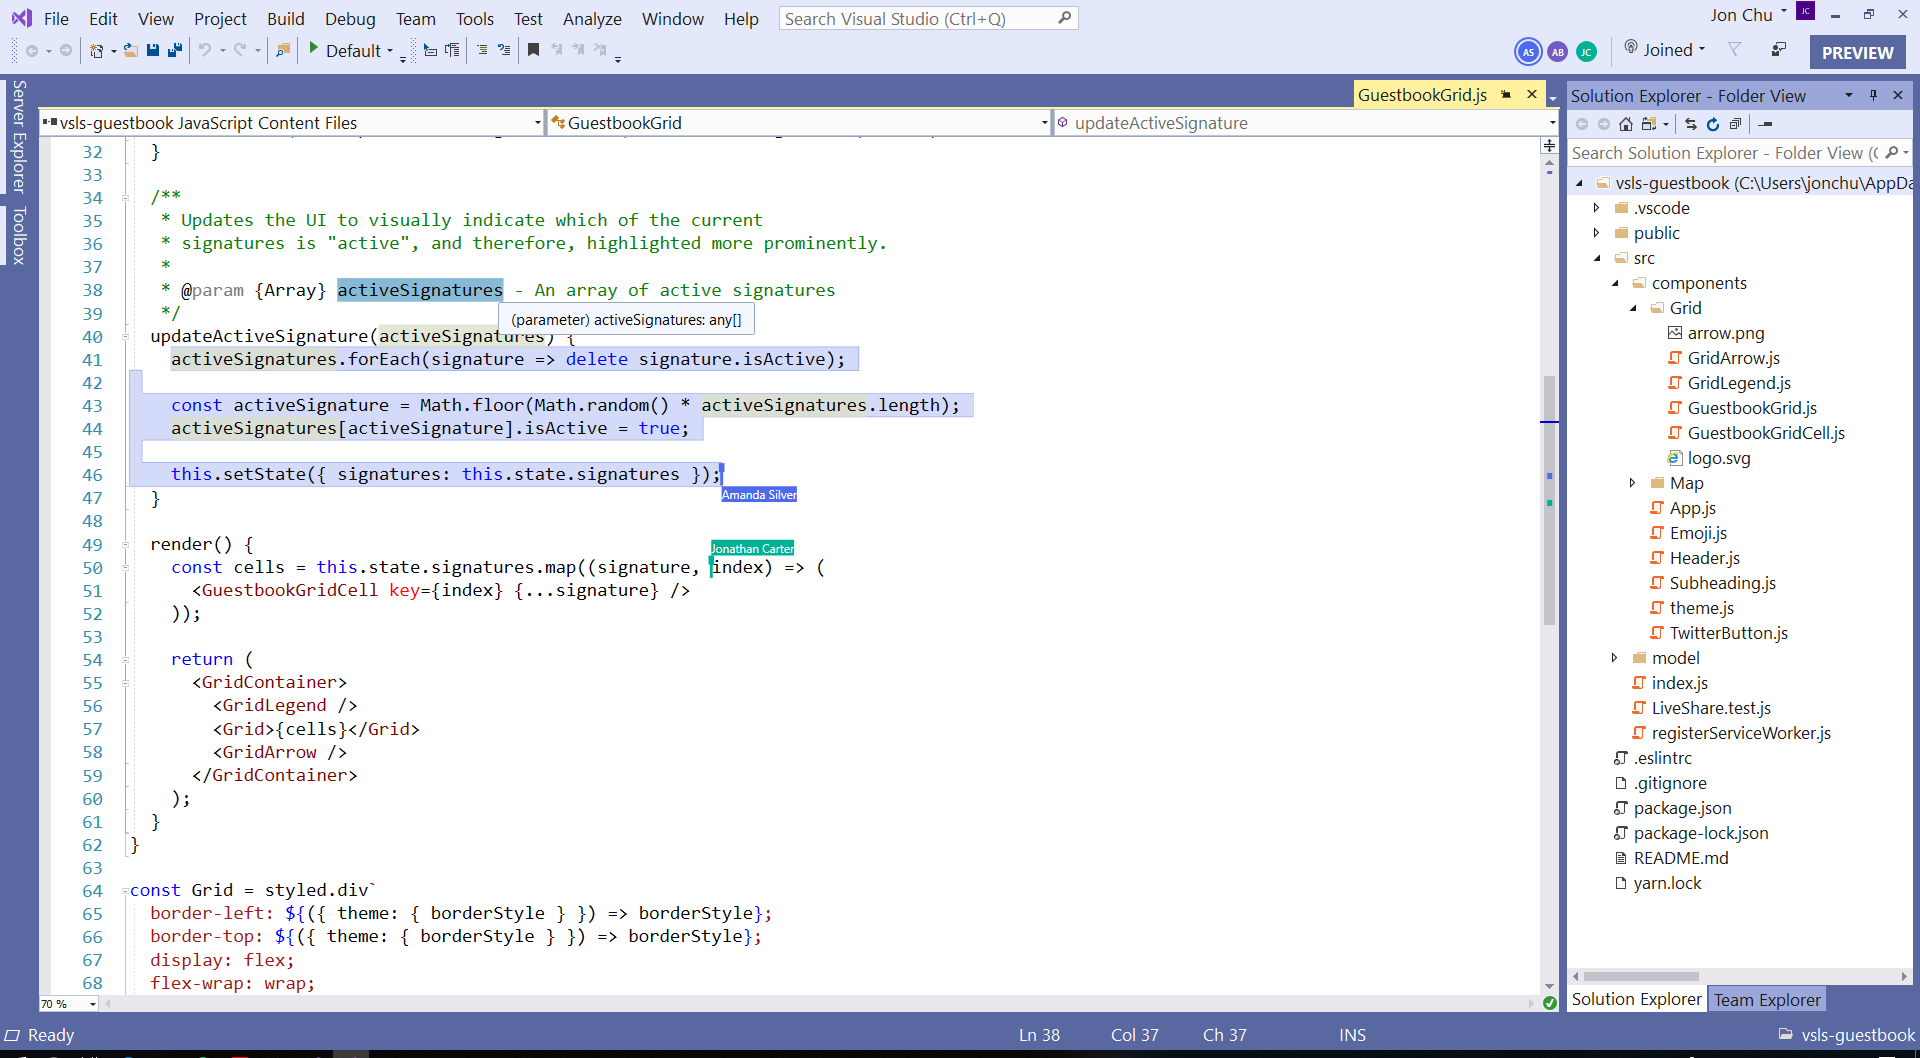The image size is (1920, 1058).
Task: Click the AS participant avatar
Action: click(x=1528, y=52)
